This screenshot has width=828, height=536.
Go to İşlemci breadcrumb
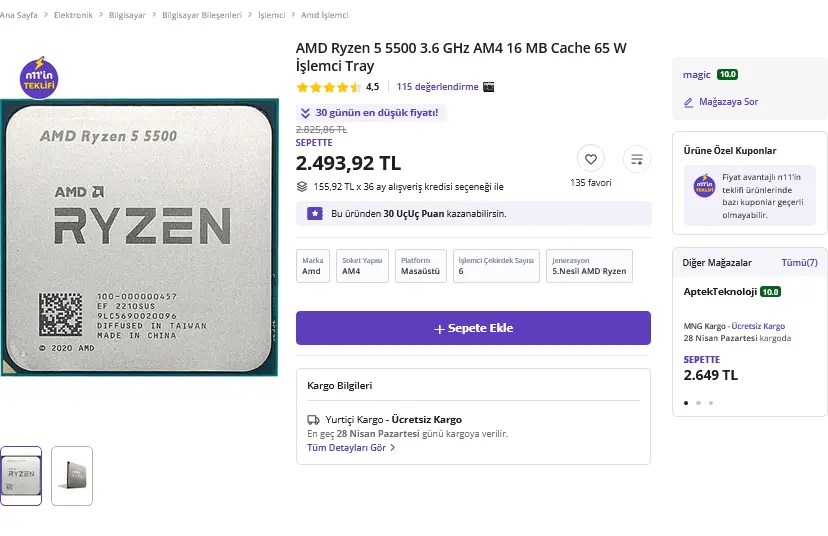click(x=271, y=15)
